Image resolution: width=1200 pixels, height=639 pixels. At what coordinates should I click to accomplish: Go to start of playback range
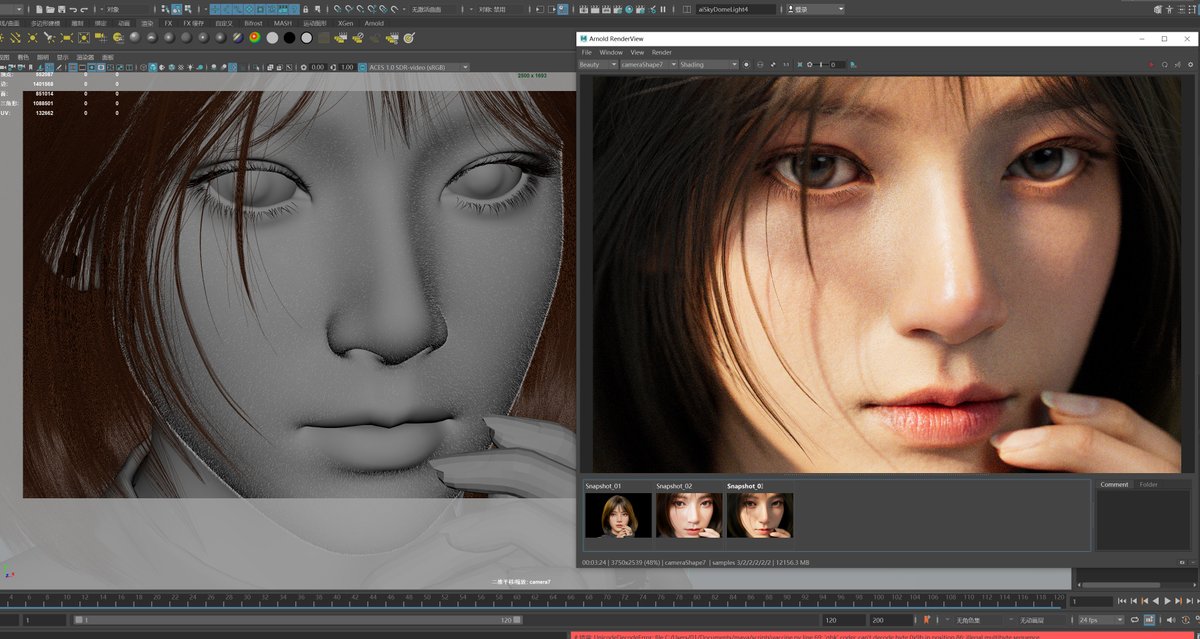click(1122, 601)
